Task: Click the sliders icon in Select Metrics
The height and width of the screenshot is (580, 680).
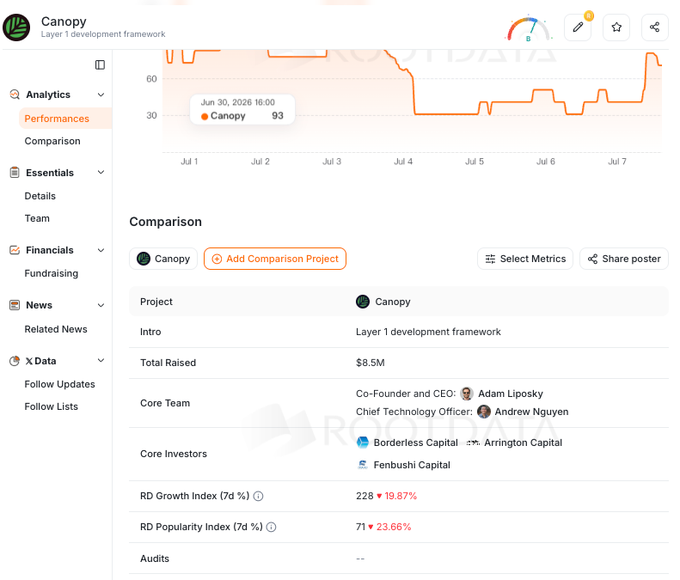Action: coord(490,259)
